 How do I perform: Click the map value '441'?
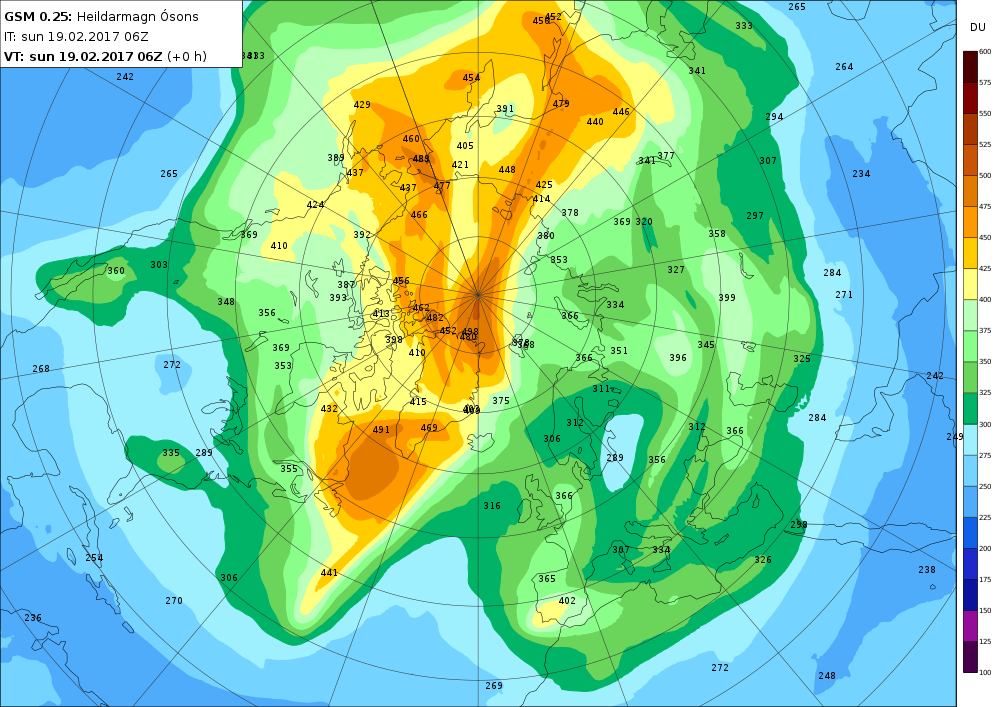point(329,572)
